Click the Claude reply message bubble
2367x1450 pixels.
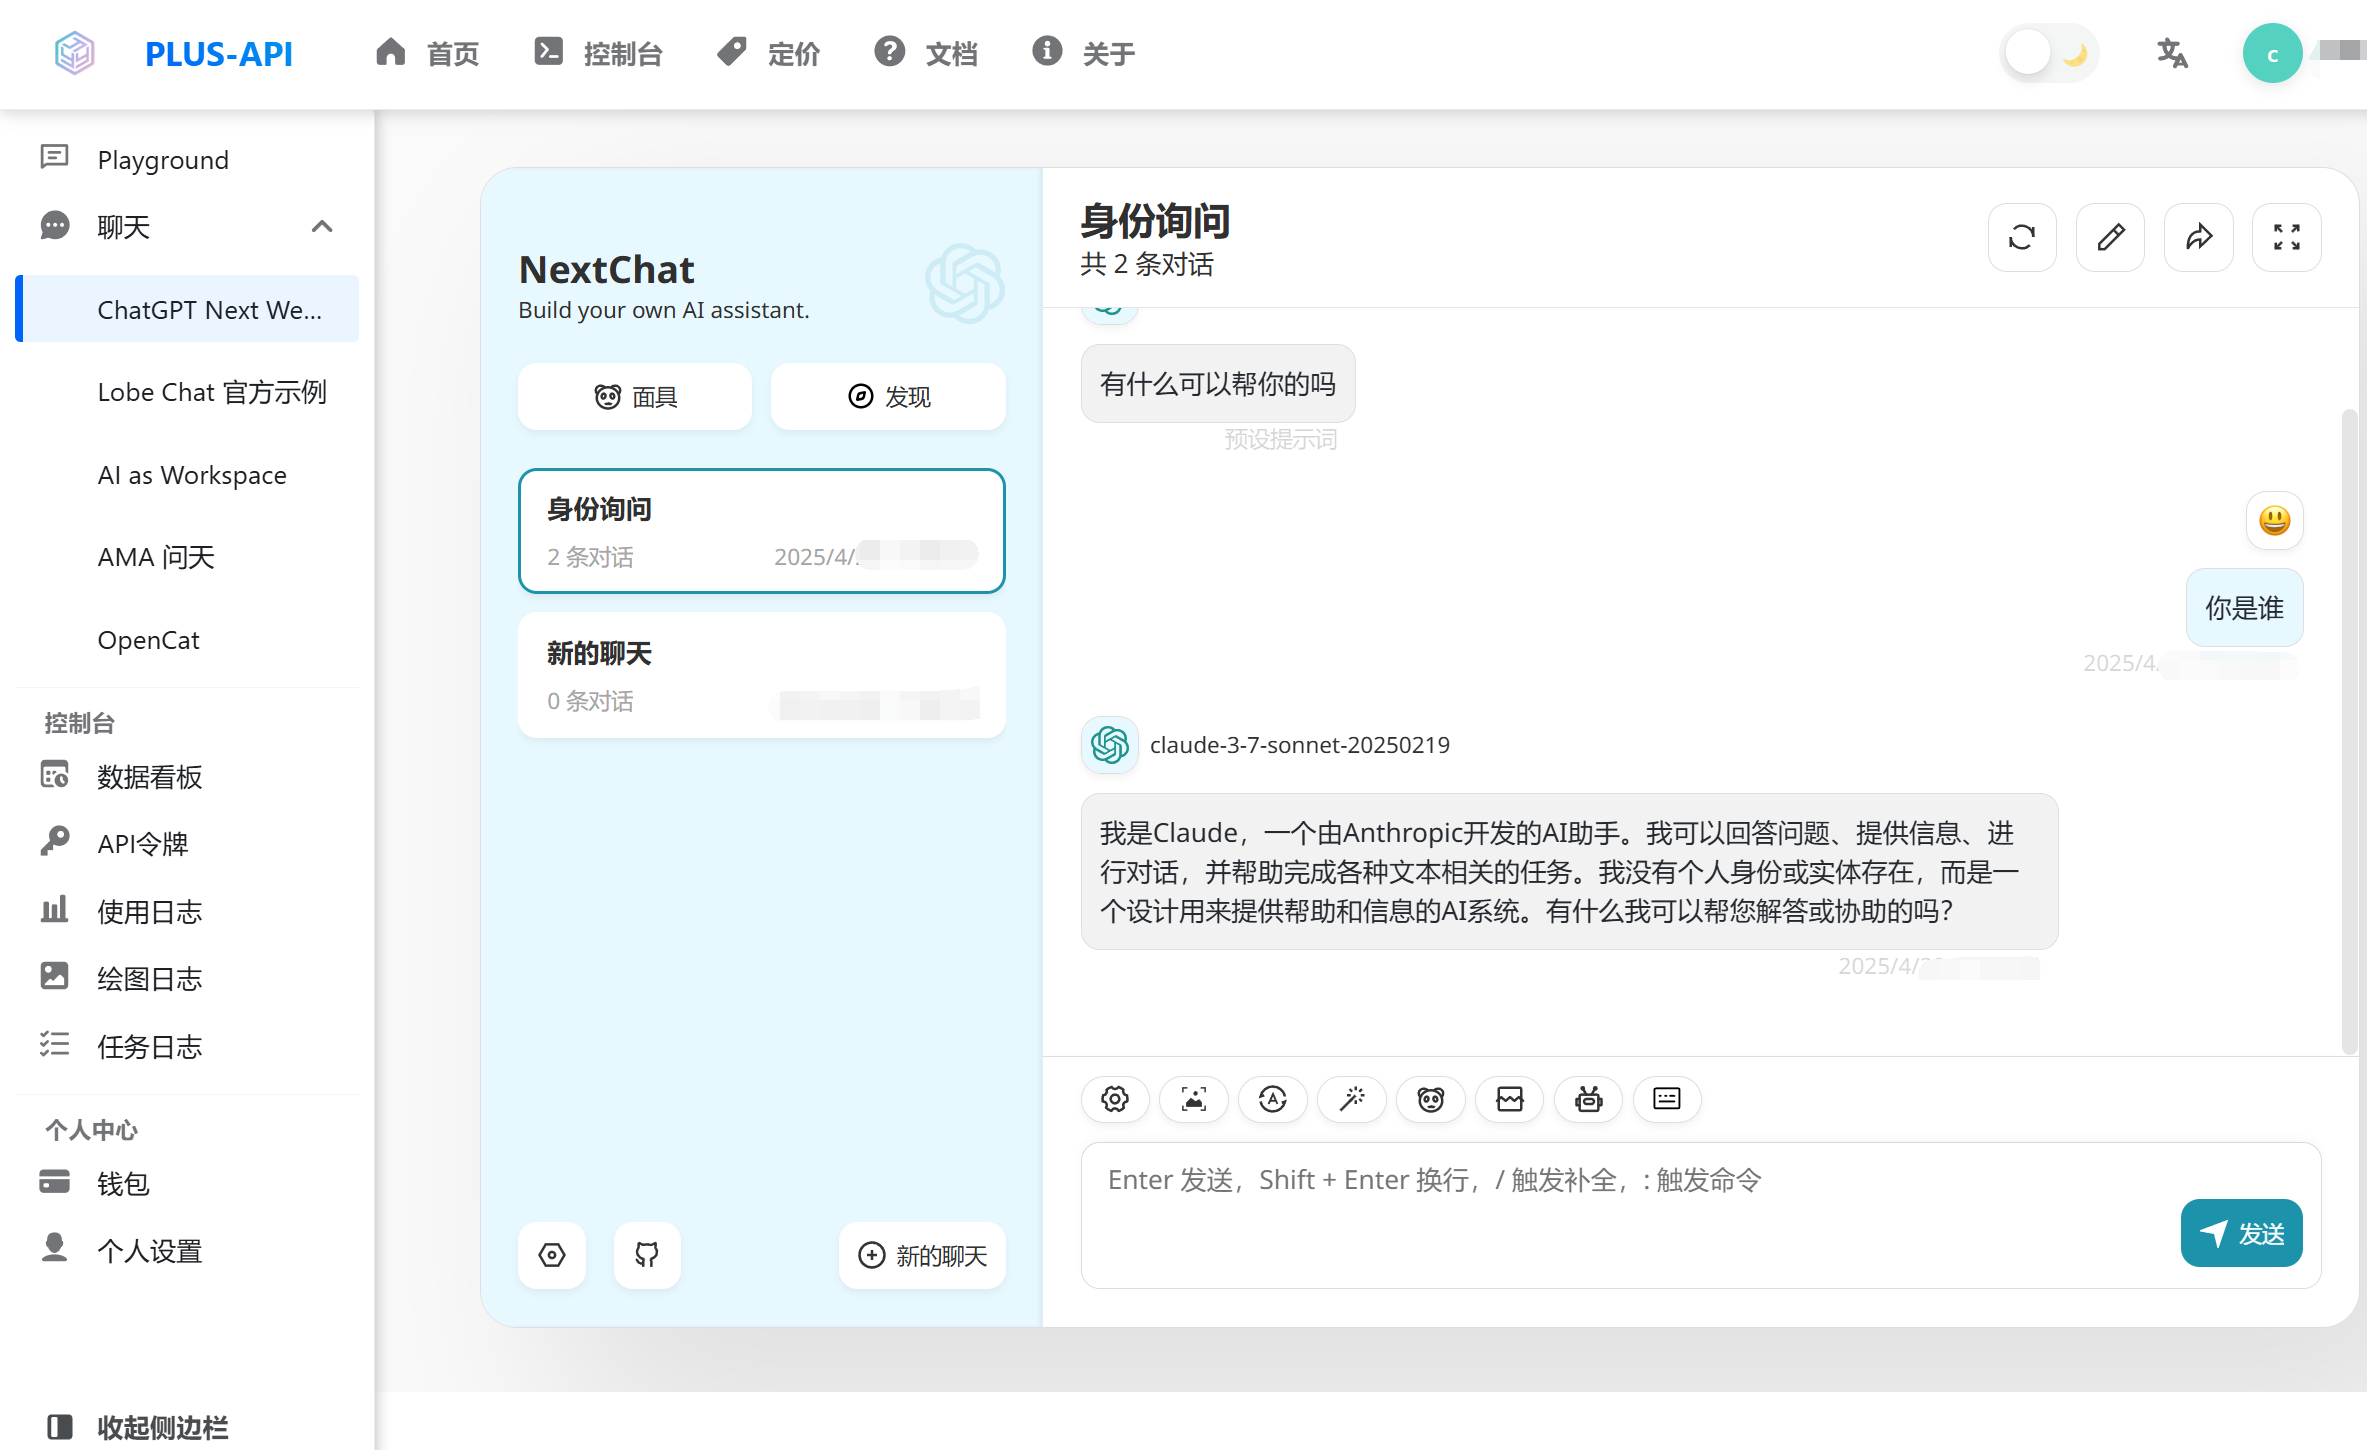coord(1569,871)
